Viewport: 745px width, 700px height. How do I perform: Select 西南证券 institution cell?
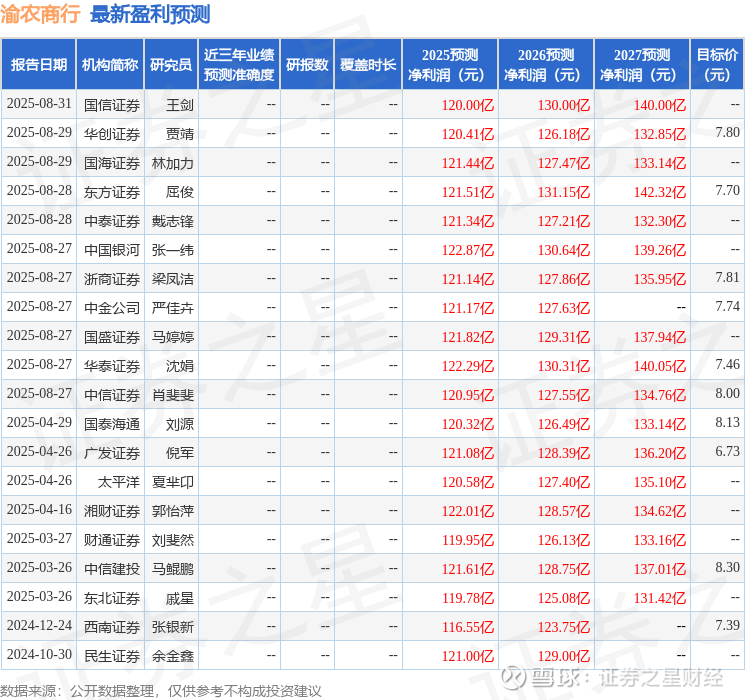point(112,627)
